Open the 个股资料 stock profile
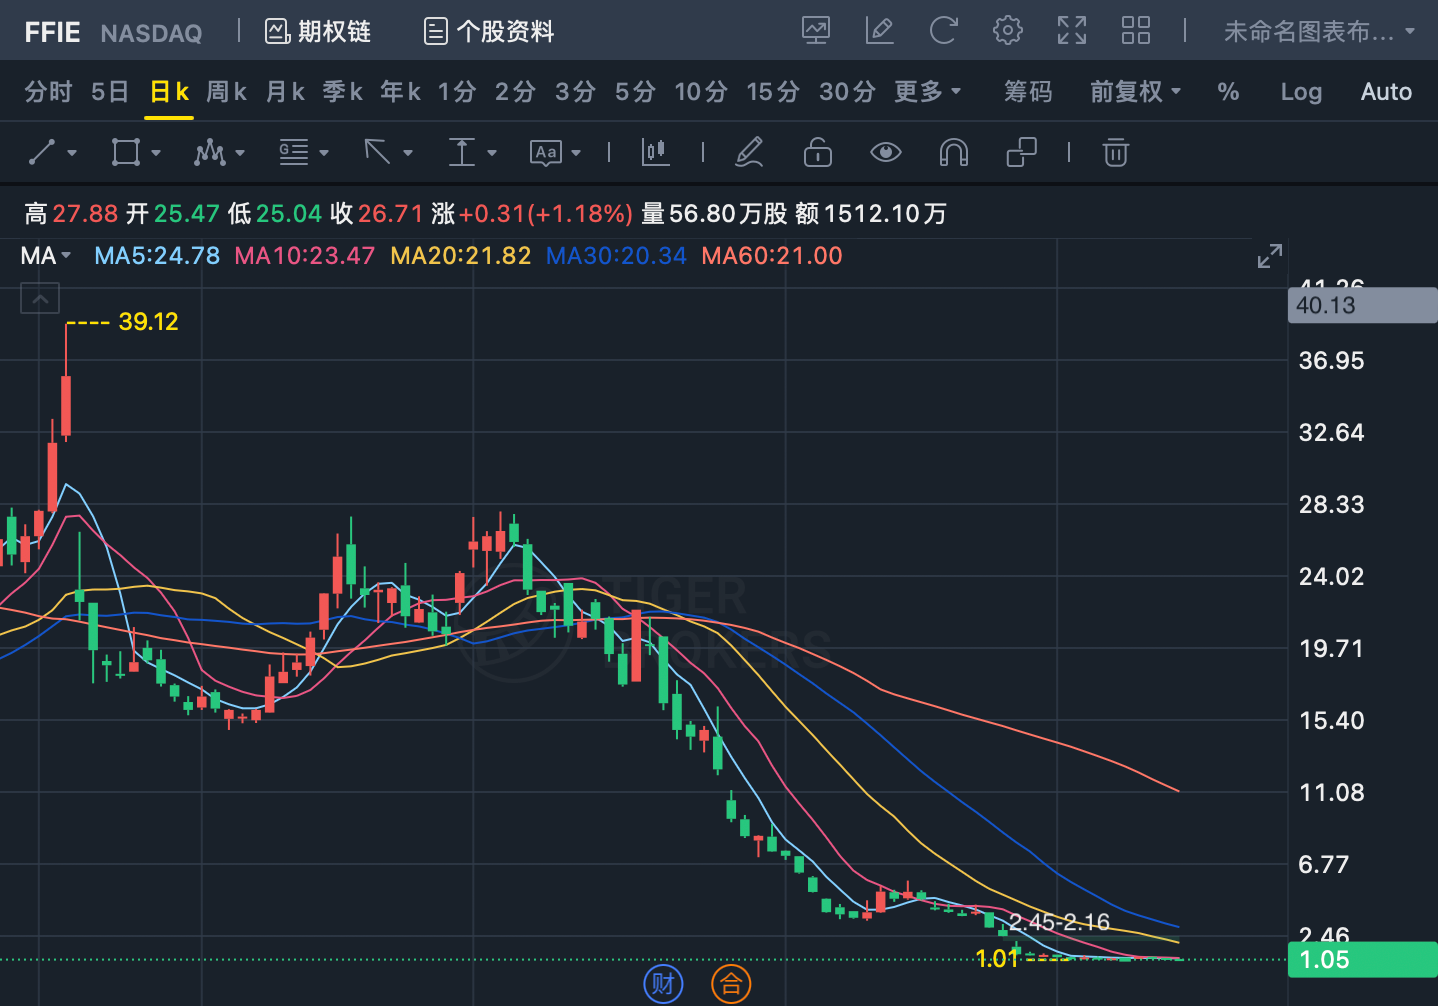 point(489,32)
